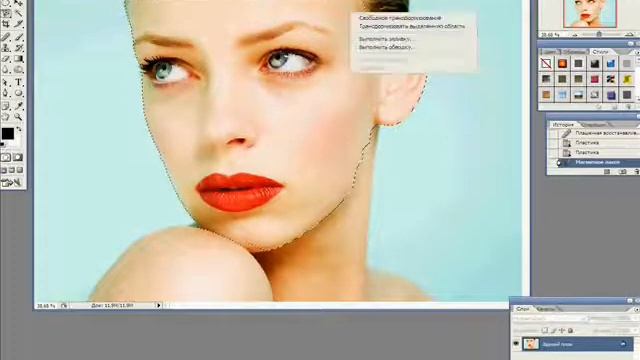This screenshot has height=360, width=640.
Task: Click the Navigator preview thumbnail
Action: pos(590,13)
